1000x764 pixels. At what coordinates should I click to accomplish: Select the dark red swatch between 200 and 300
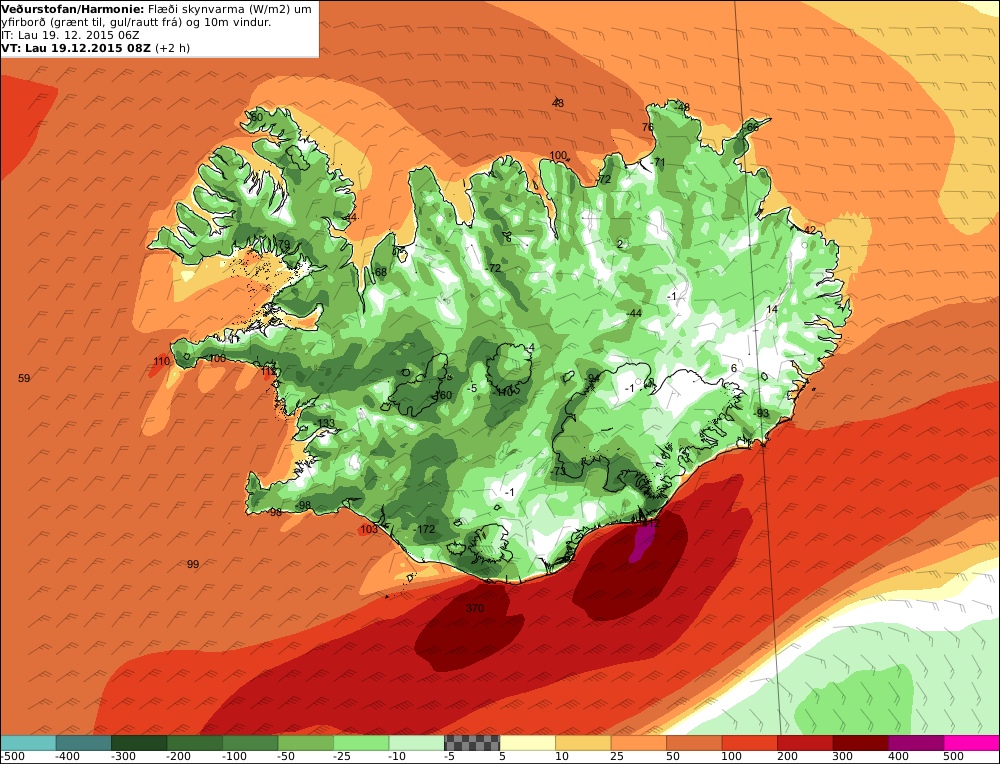(805, 742)
